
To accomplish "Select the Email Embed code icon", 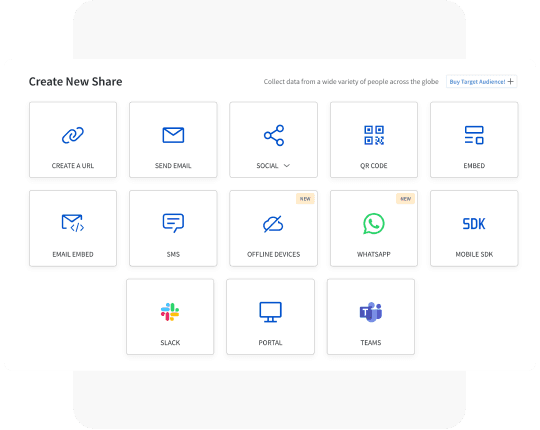I will click(x=73, y=223).
